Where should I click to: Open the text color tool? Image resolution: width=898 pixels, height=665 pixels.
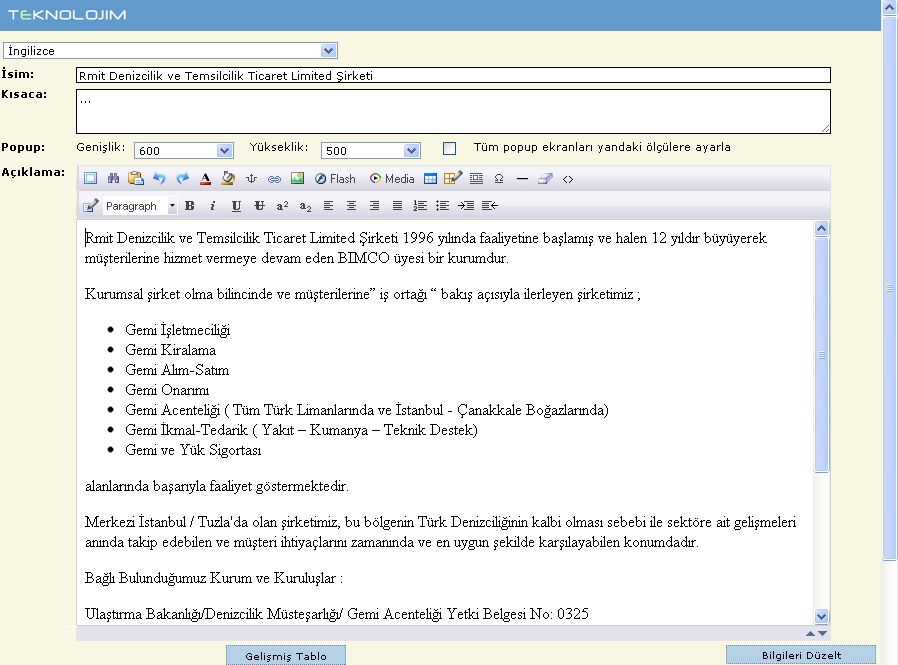tap(205, 179)
